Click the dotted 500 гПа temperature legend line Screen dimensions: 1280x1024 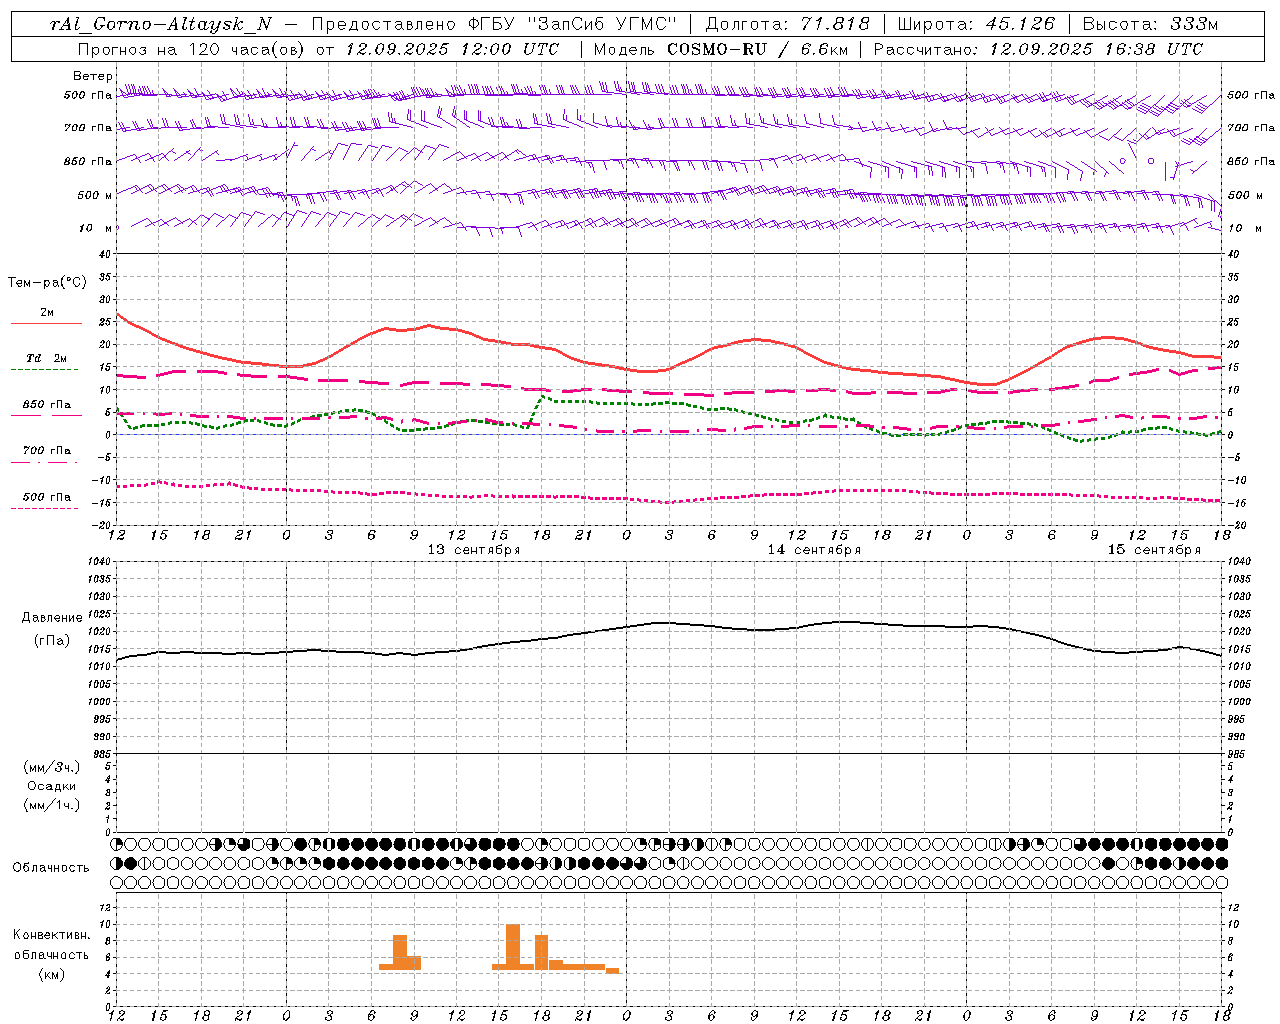tap(45, 508)
